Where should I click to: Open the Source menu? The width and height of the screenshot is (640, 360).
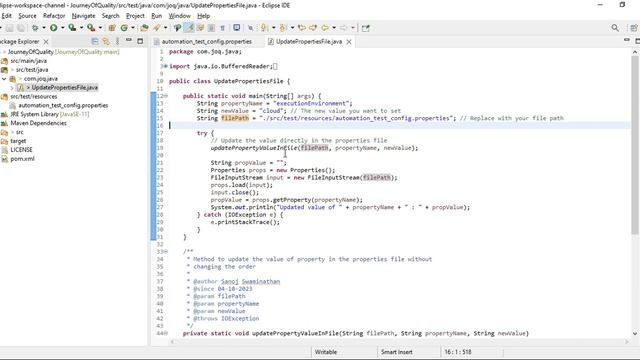coord(27,16)
